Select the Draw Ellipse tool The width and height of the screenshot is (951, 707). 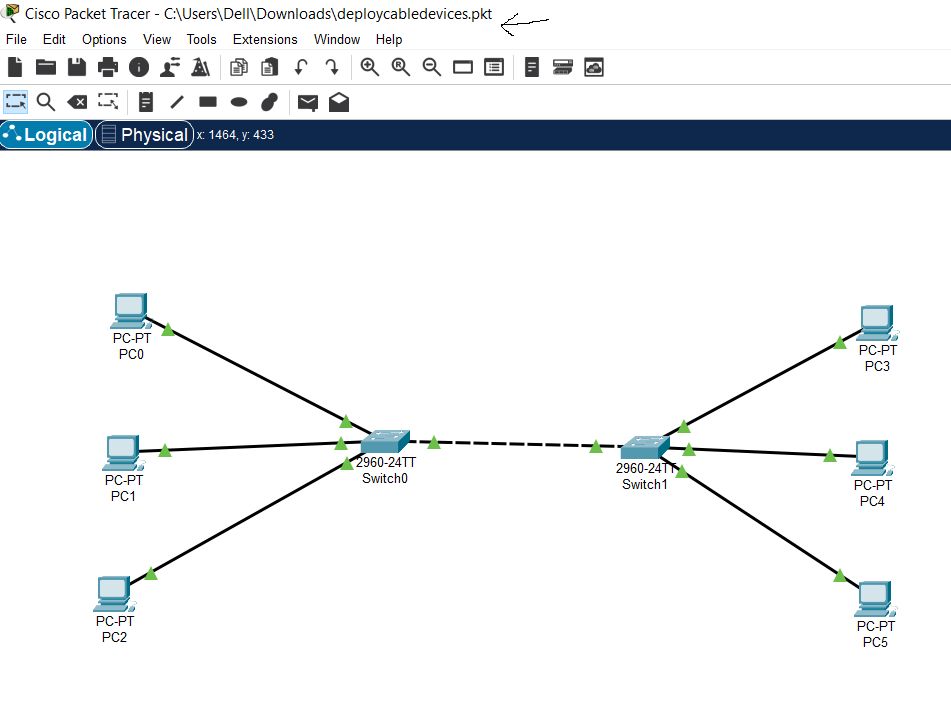click(238, 101)
